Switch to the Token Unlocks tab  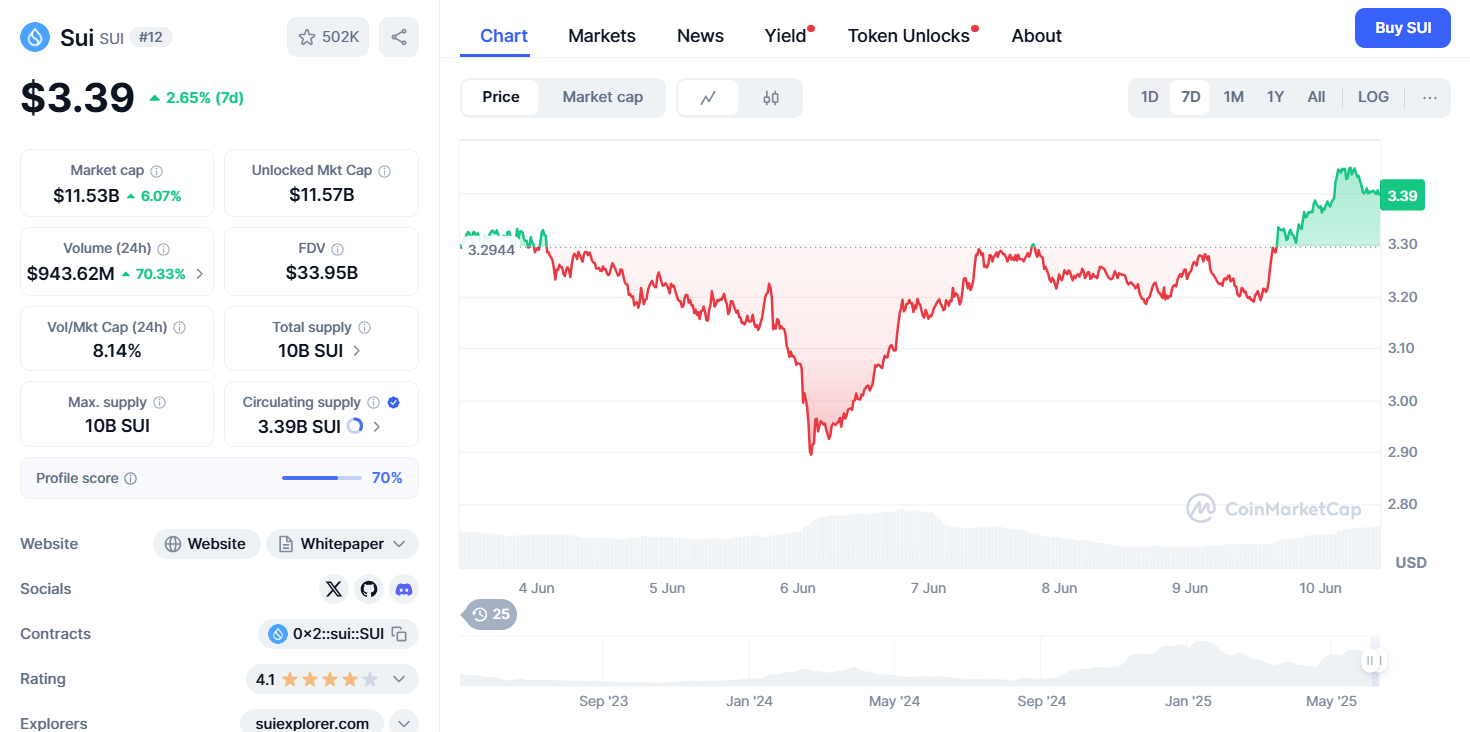tap(908, 36)
